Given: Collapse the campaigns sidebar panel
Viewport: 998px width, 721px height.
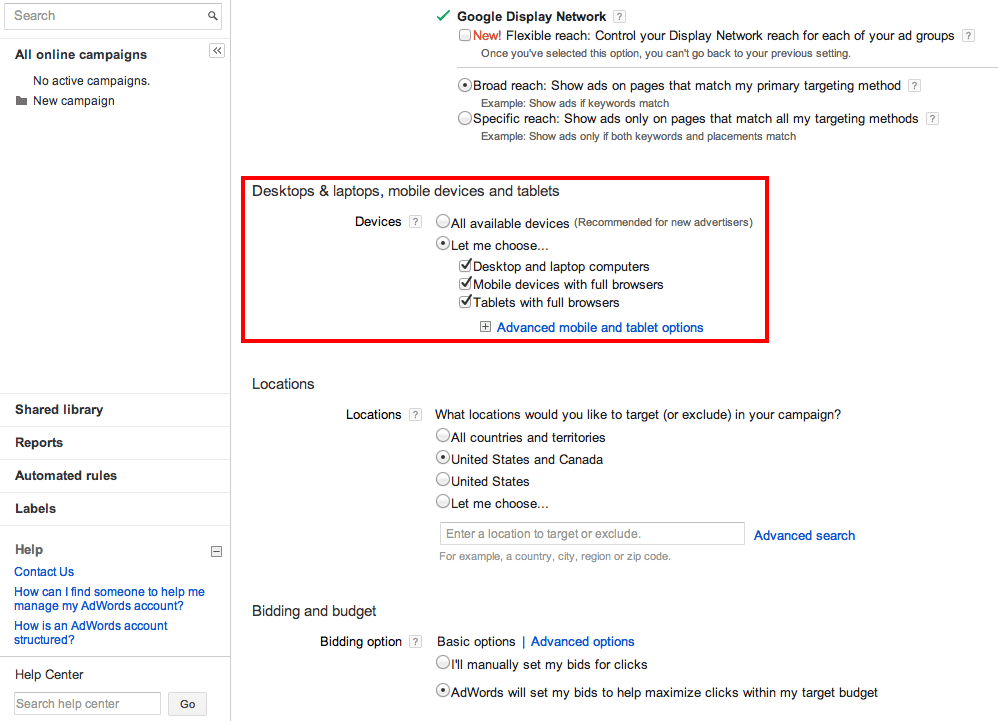Looking at the screenshot, I should (x=217, y=51).
